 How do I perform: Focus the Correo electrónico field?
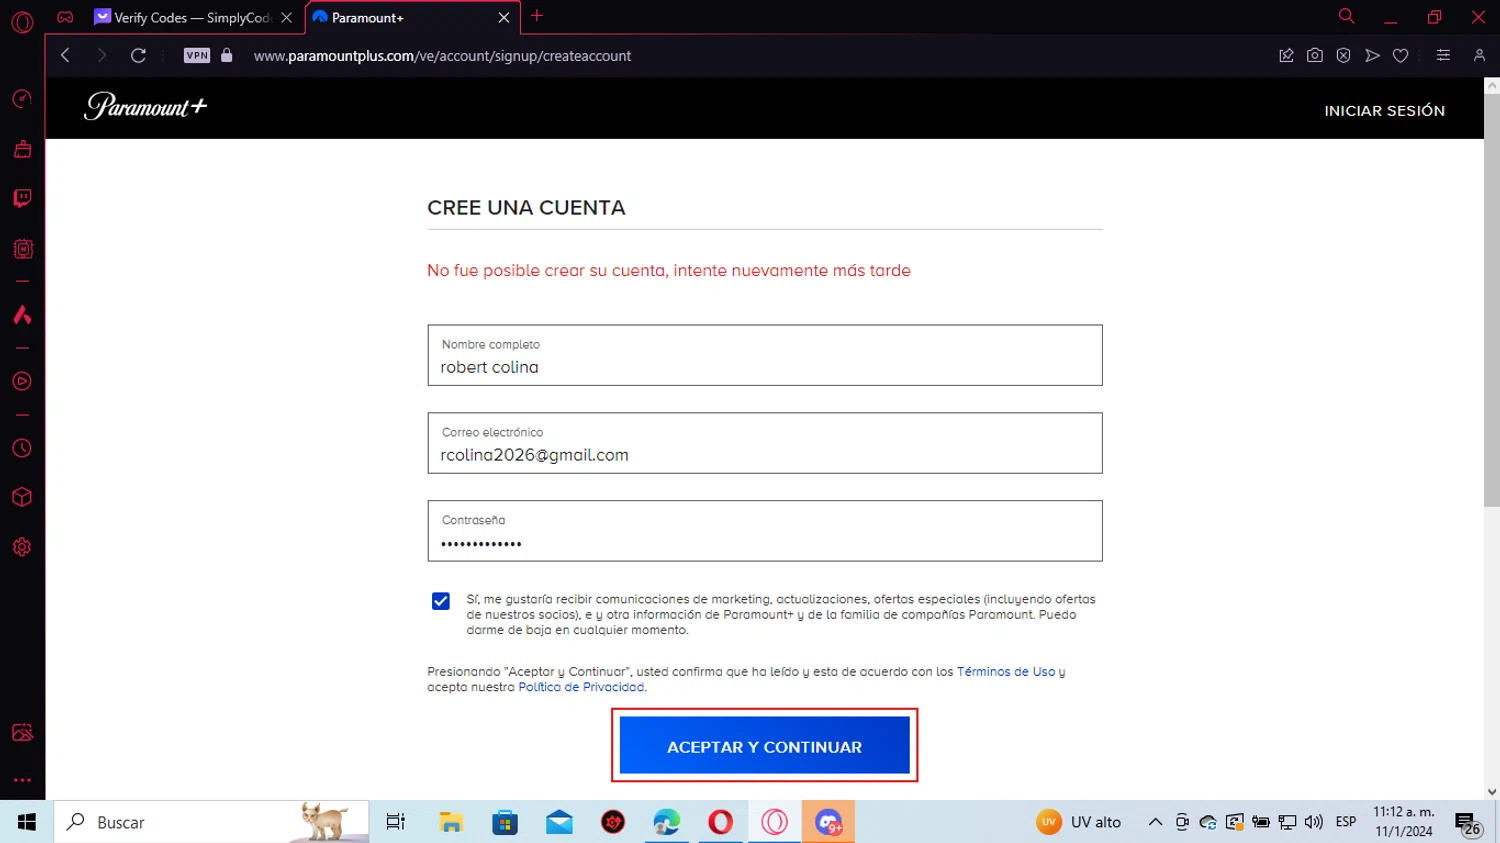tap(765, 443)
